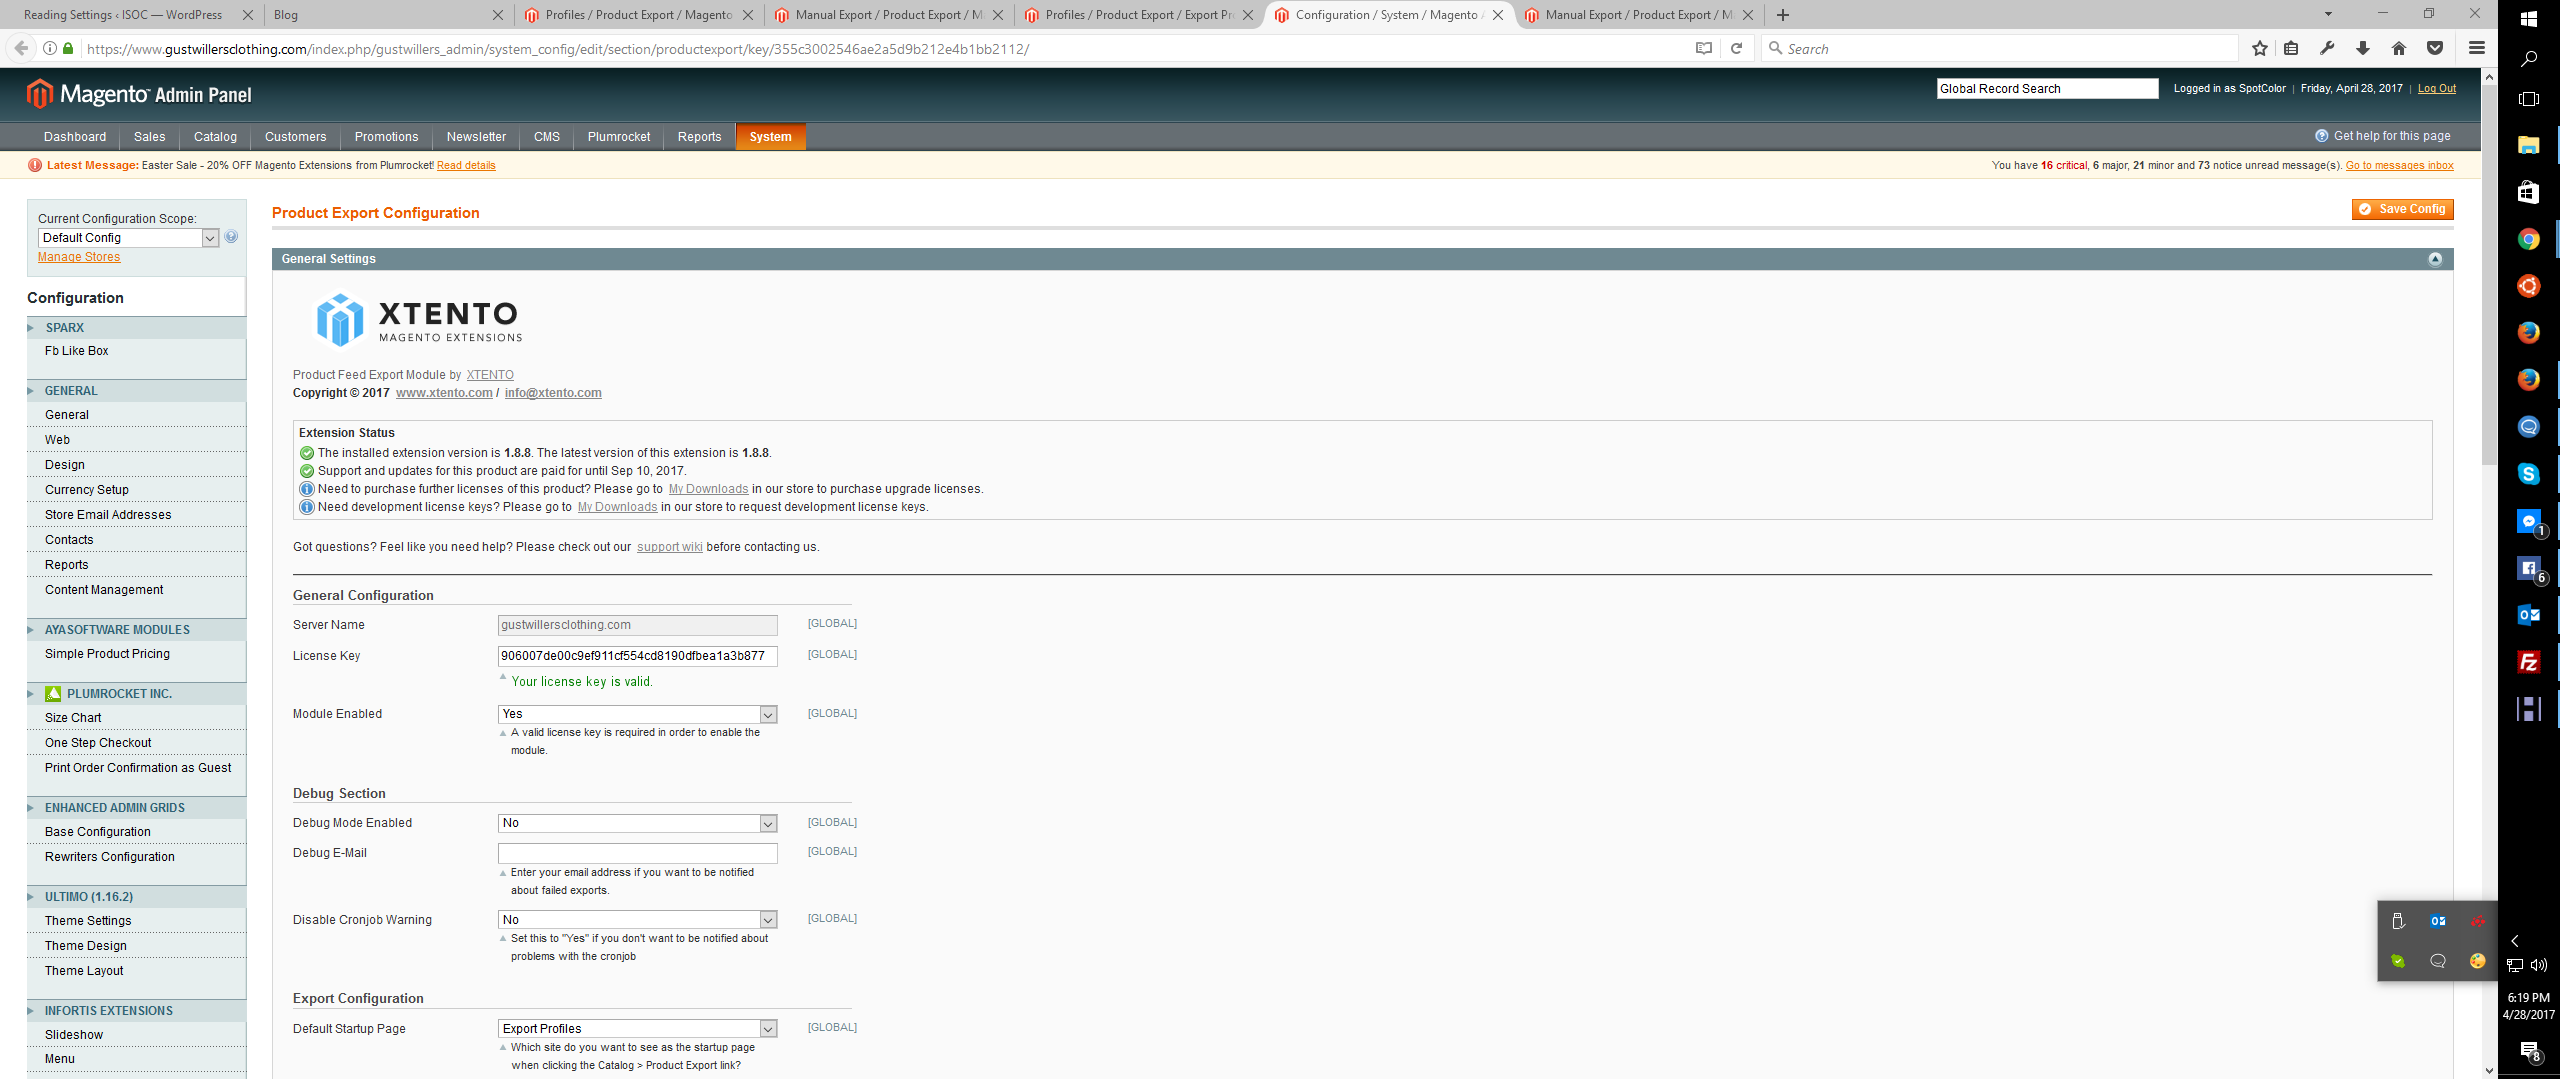Open Theme Settings in sidebar
Viewport: 2560px width, 1079px height.
pos(88,921)
